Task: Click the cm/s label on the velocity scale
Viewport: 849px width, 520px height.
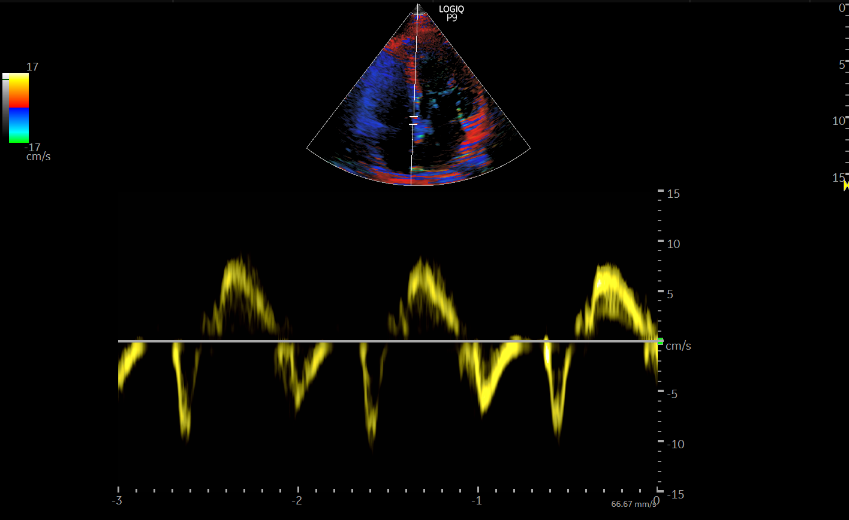Action: click(678, 346)
